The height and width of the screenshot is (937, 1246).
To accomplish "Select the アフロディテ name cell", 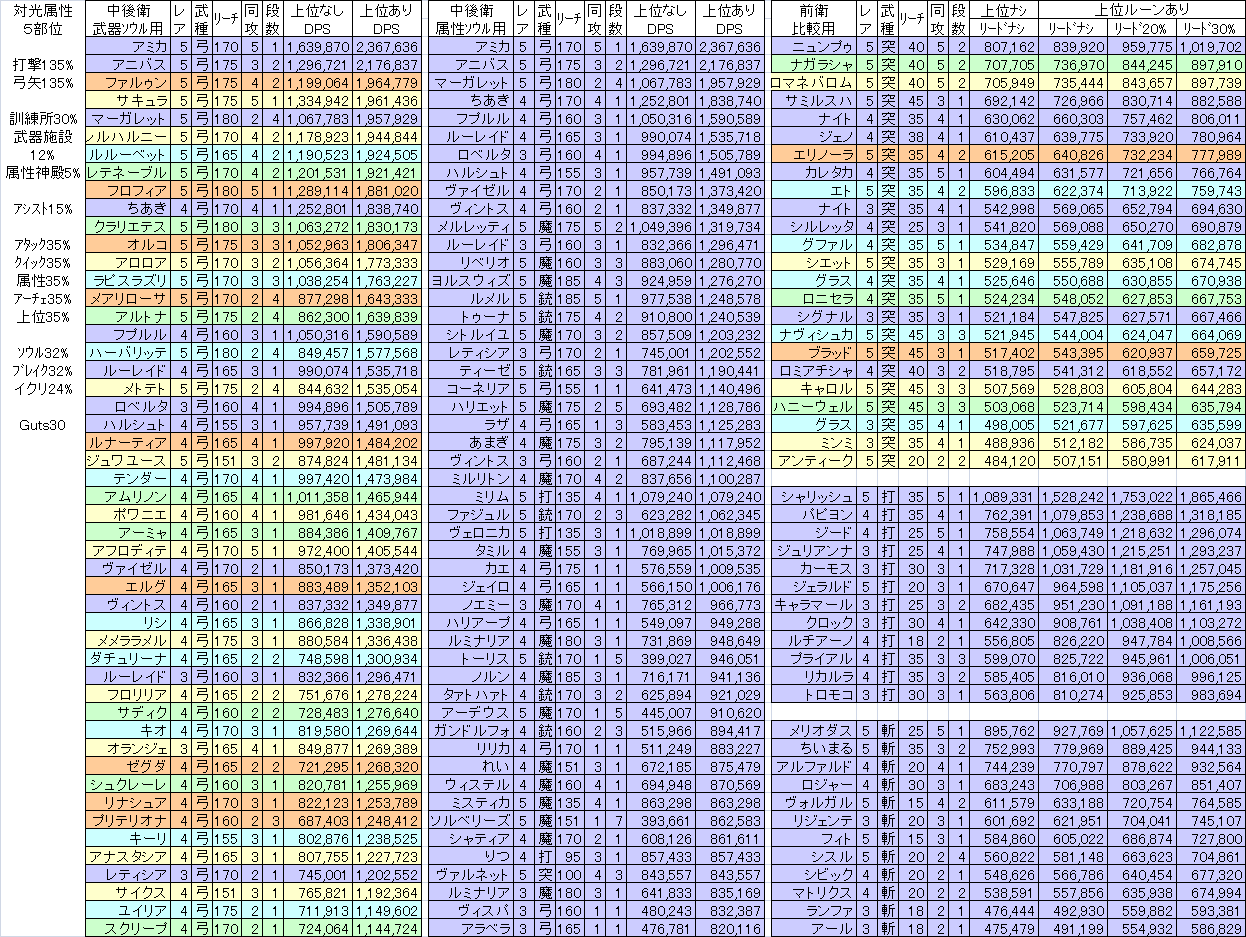I will tap(128, 551).
